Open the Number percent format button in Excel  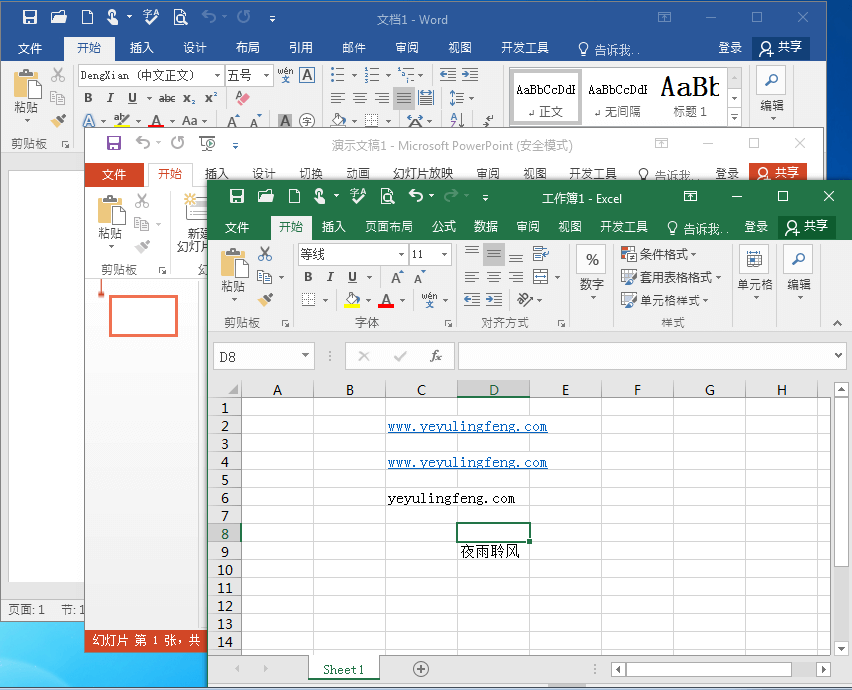592,260
